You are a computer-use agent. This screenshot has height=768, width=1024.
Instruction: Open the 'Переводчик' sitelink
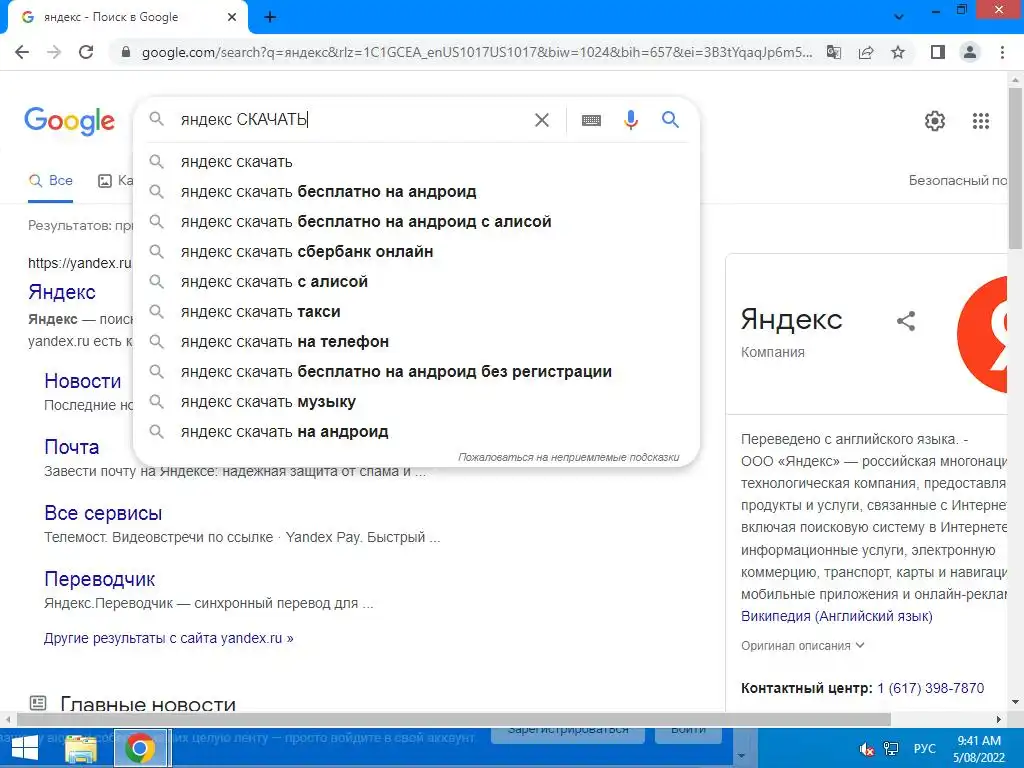pyautogui.click(x=100, y=579)
